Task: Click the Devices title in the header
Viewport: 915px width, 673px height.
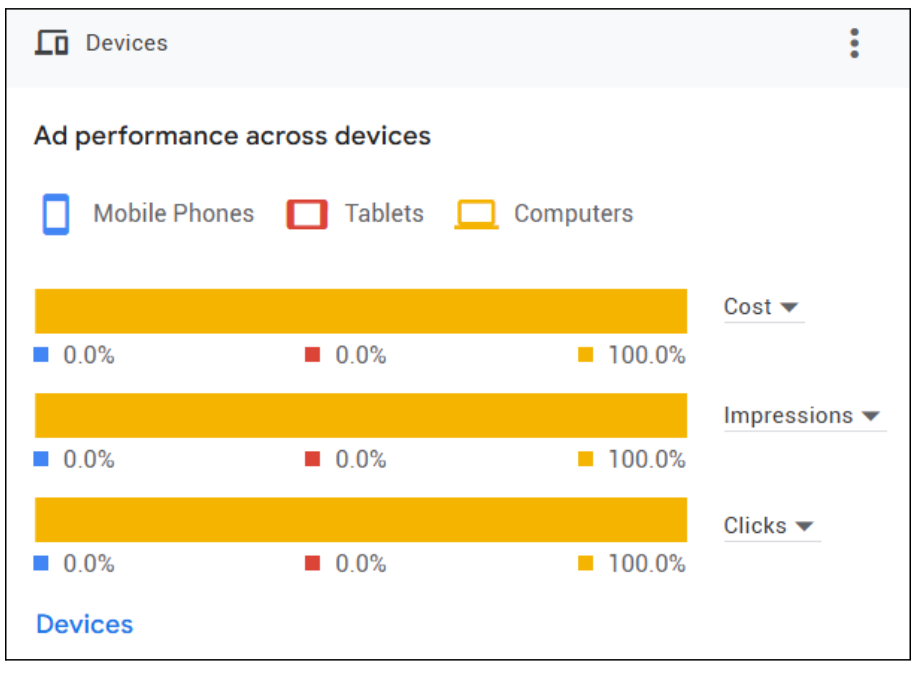Action: [x=127, y=43]
